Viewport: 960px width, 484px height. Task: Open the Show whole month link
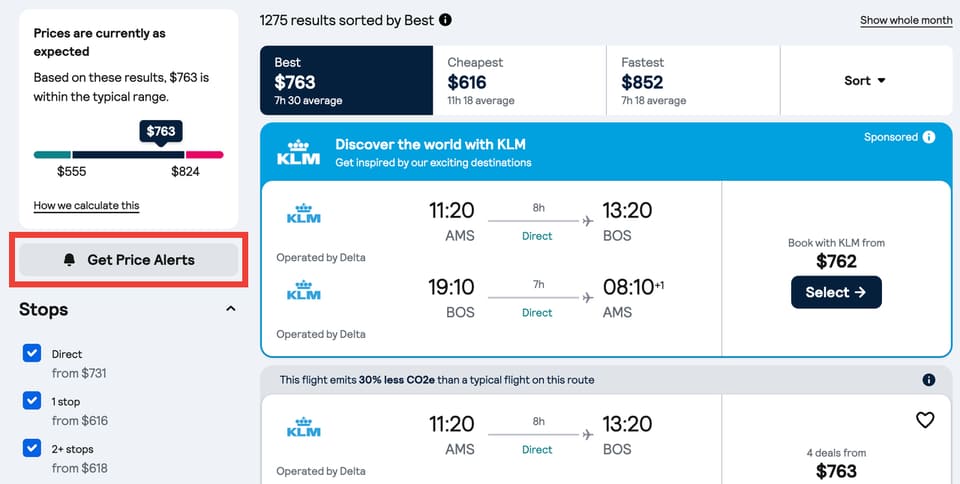(x=906, y=21)
